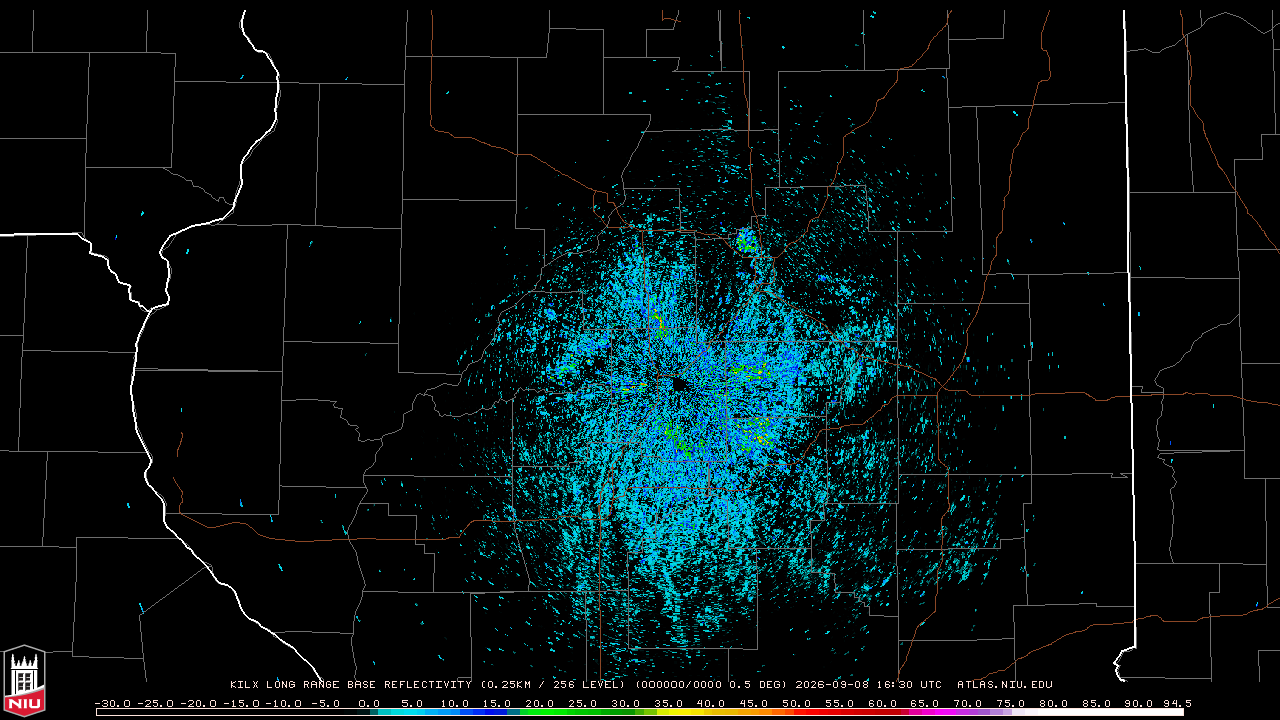This screenshot has height=720, width=1280.
Task: Click the white low-end of the color scale
Action: [225, 712]
